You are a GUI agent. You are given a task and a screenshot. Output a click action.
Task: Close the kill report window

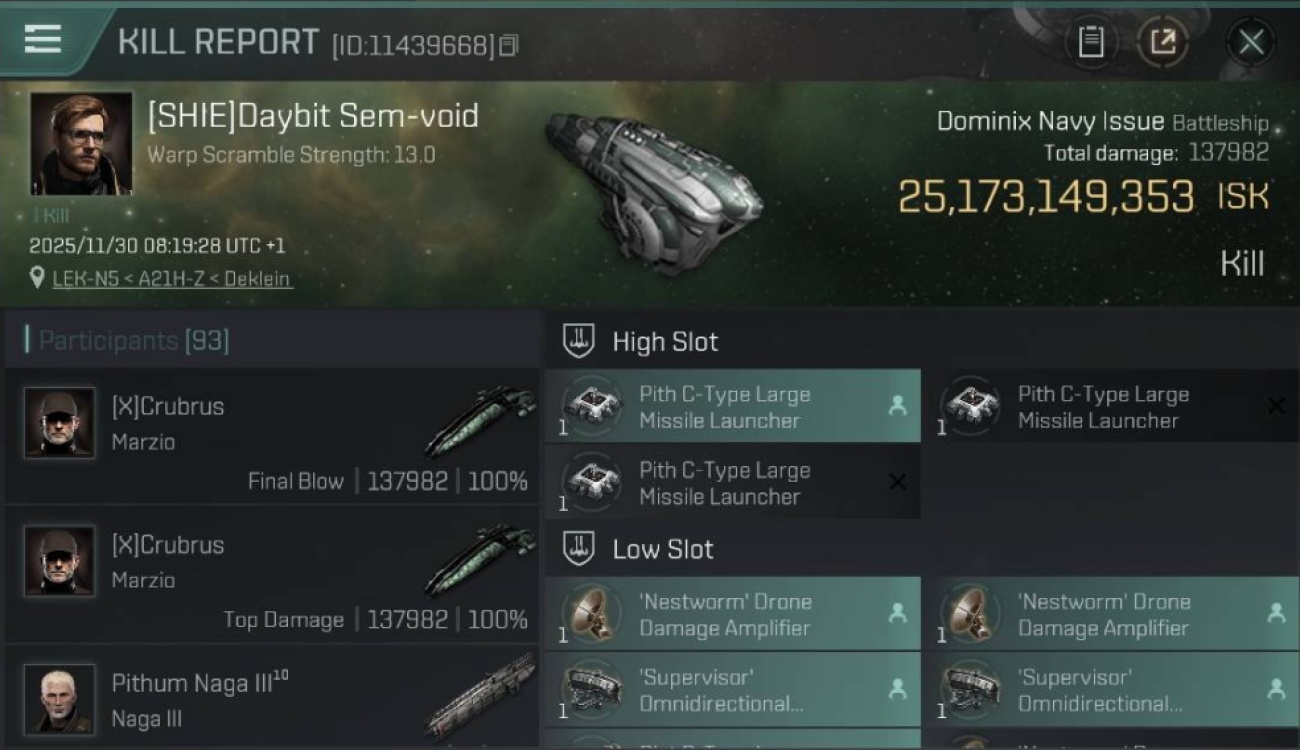click(x=1251, y=42)
